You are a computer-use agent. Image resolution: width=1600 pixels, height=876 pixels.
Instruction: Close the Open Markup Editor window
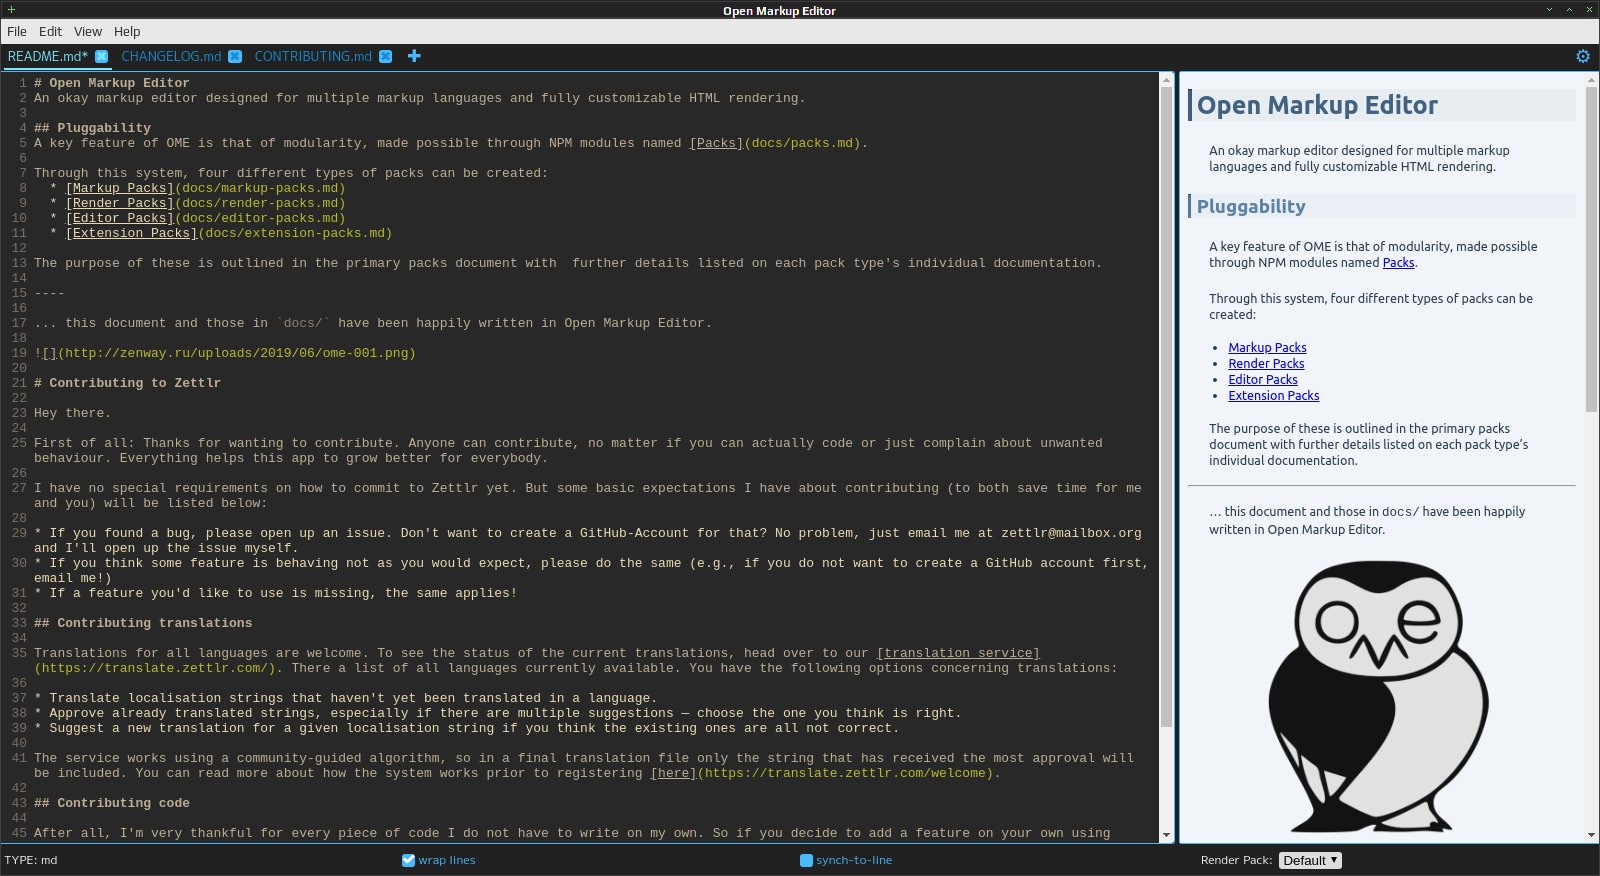(1590, 10)
